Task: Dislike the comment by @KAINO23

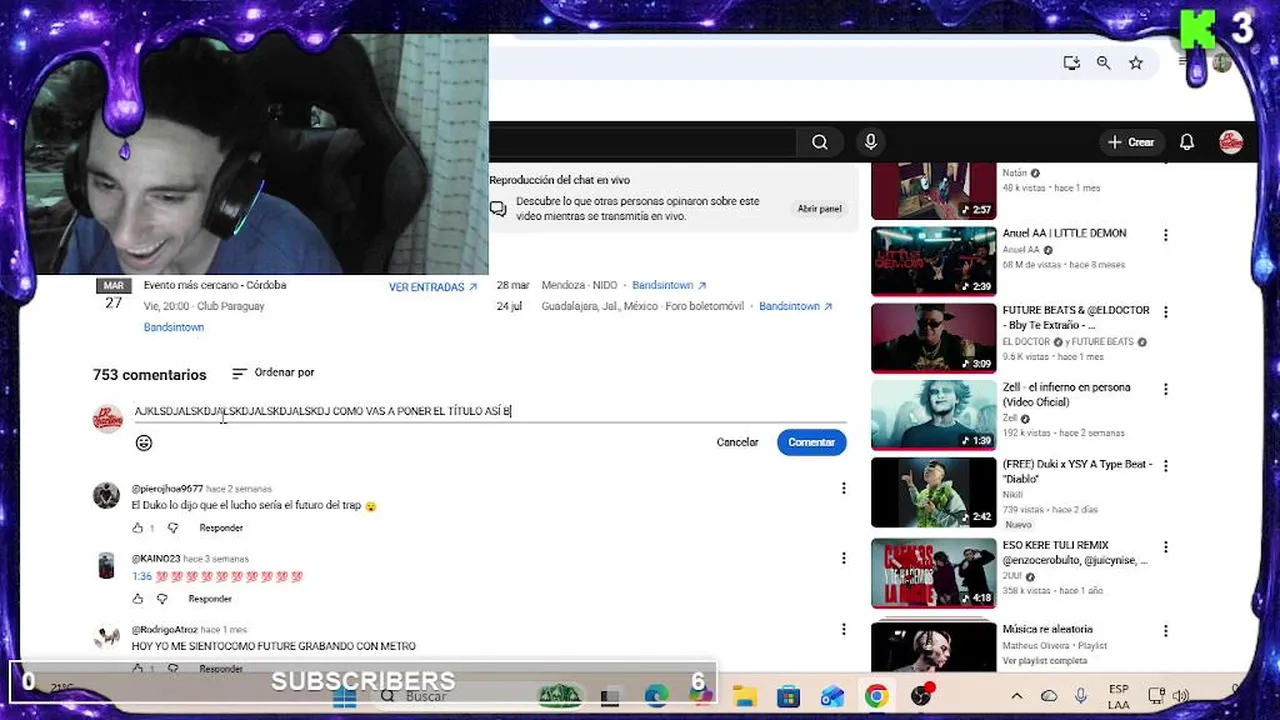Action: click(162, 599)
